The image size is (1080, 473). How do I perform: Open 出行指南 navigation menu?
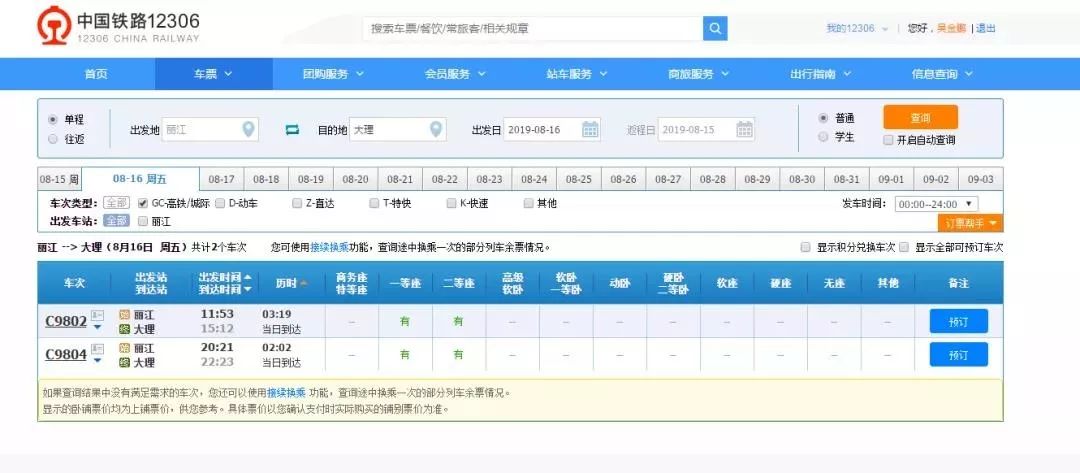click(820, 74)
